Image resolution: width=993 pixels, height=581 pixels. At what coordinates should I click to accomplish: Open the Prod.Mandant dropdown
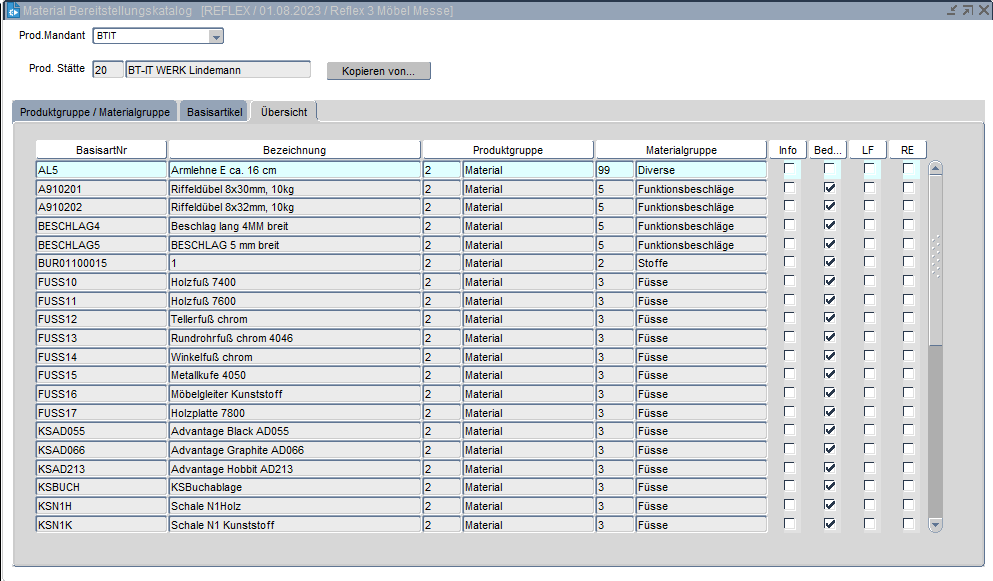point(215,37)
